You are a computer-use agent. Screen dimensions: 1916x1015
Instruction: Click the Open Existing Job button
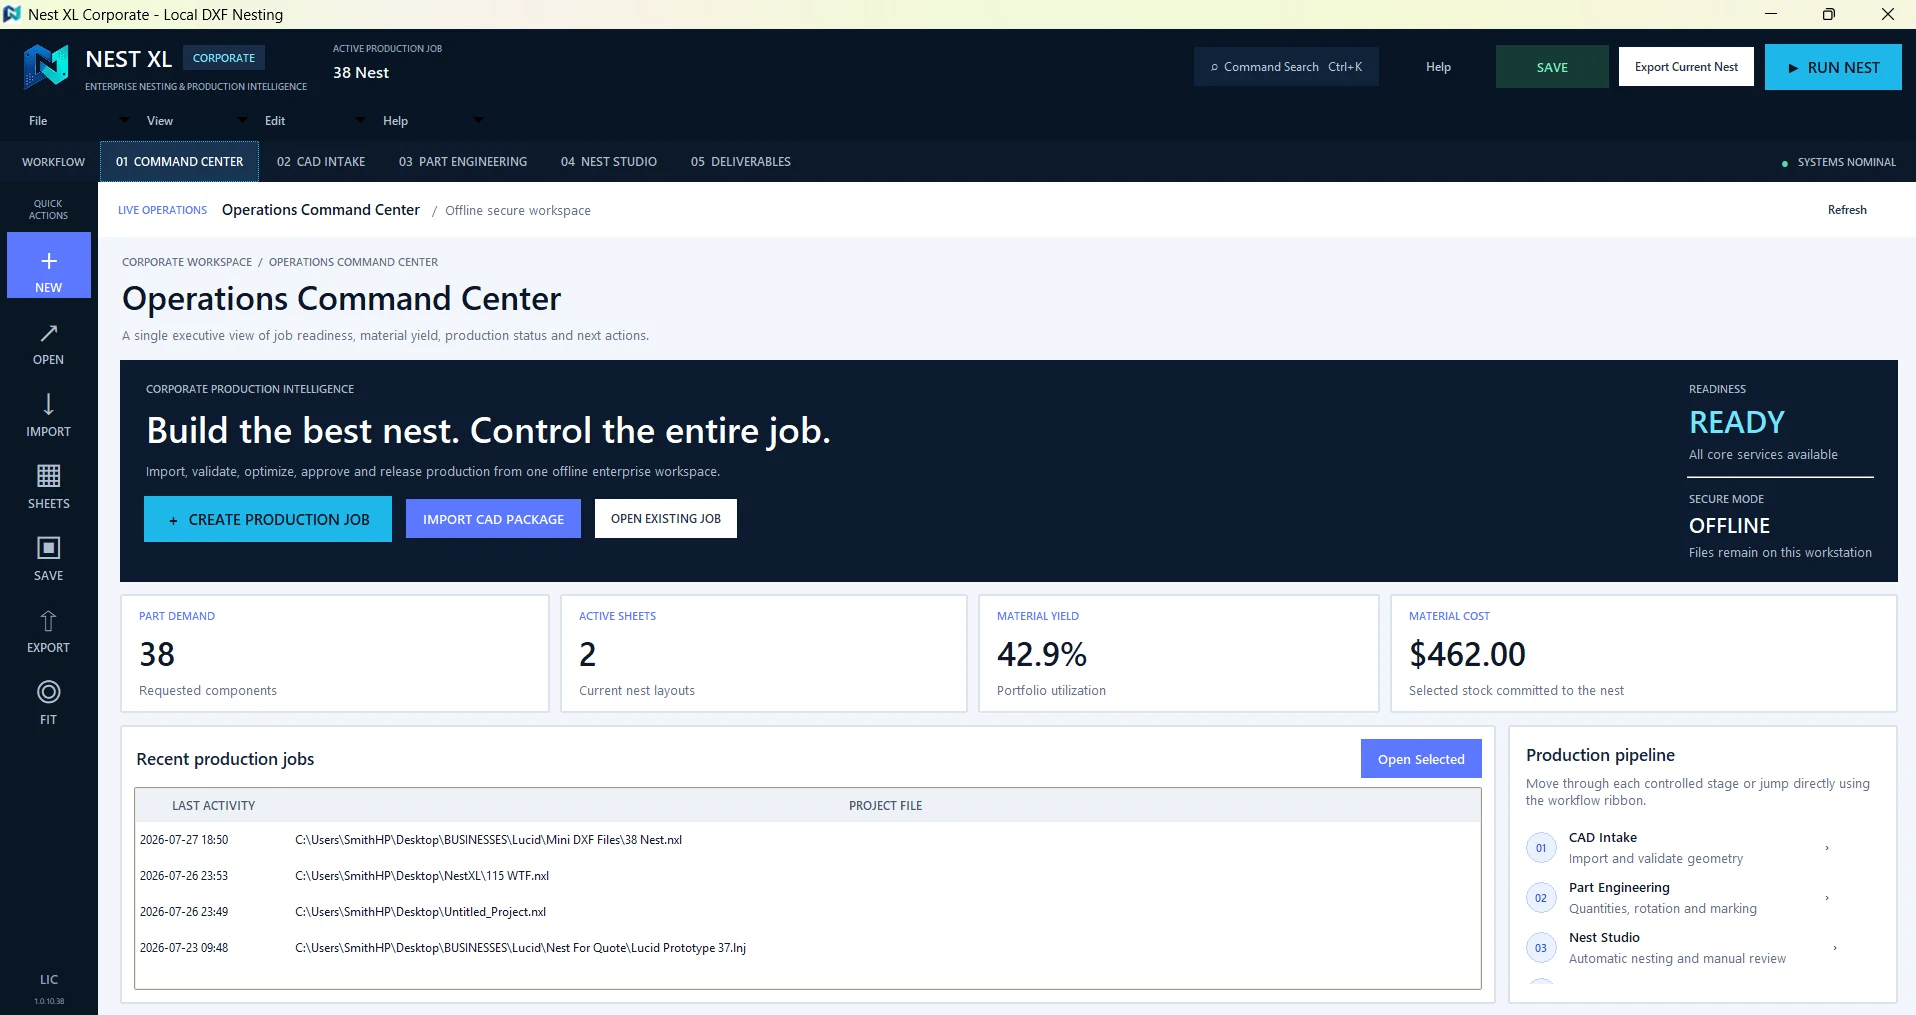[x=666, y=519]
